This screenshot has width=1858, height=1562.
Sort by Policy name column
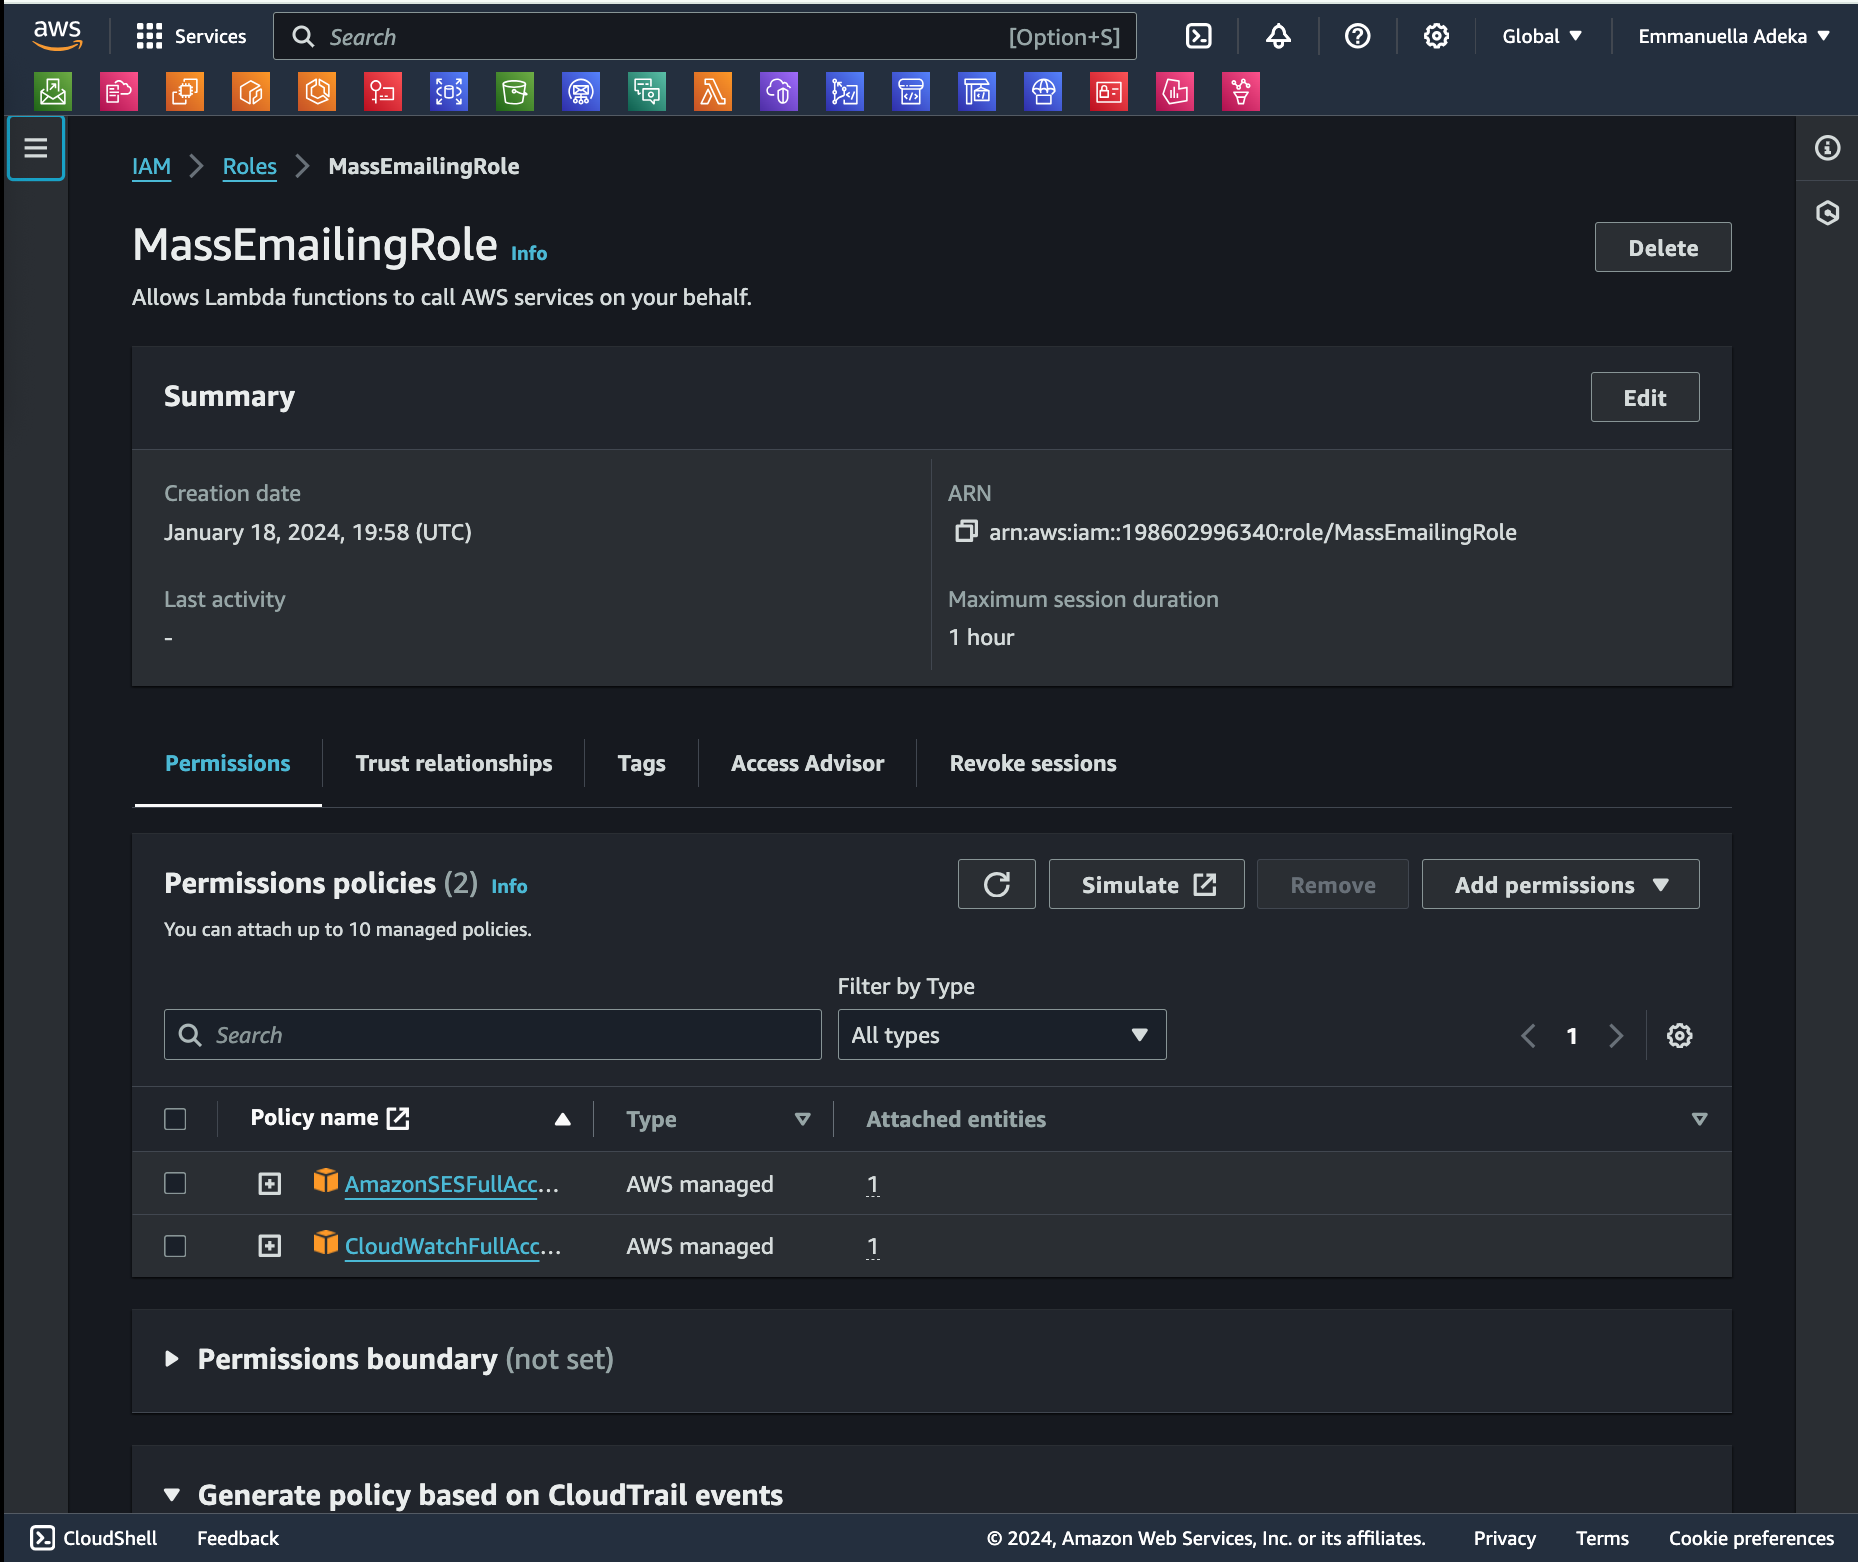562,1119
